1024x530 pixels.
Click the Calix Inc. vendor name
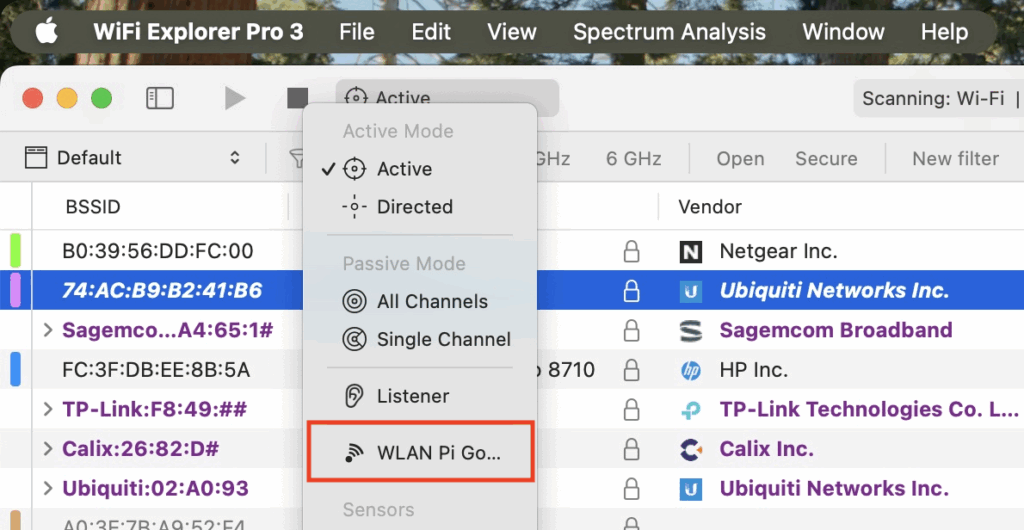click(x=767, y=449)
